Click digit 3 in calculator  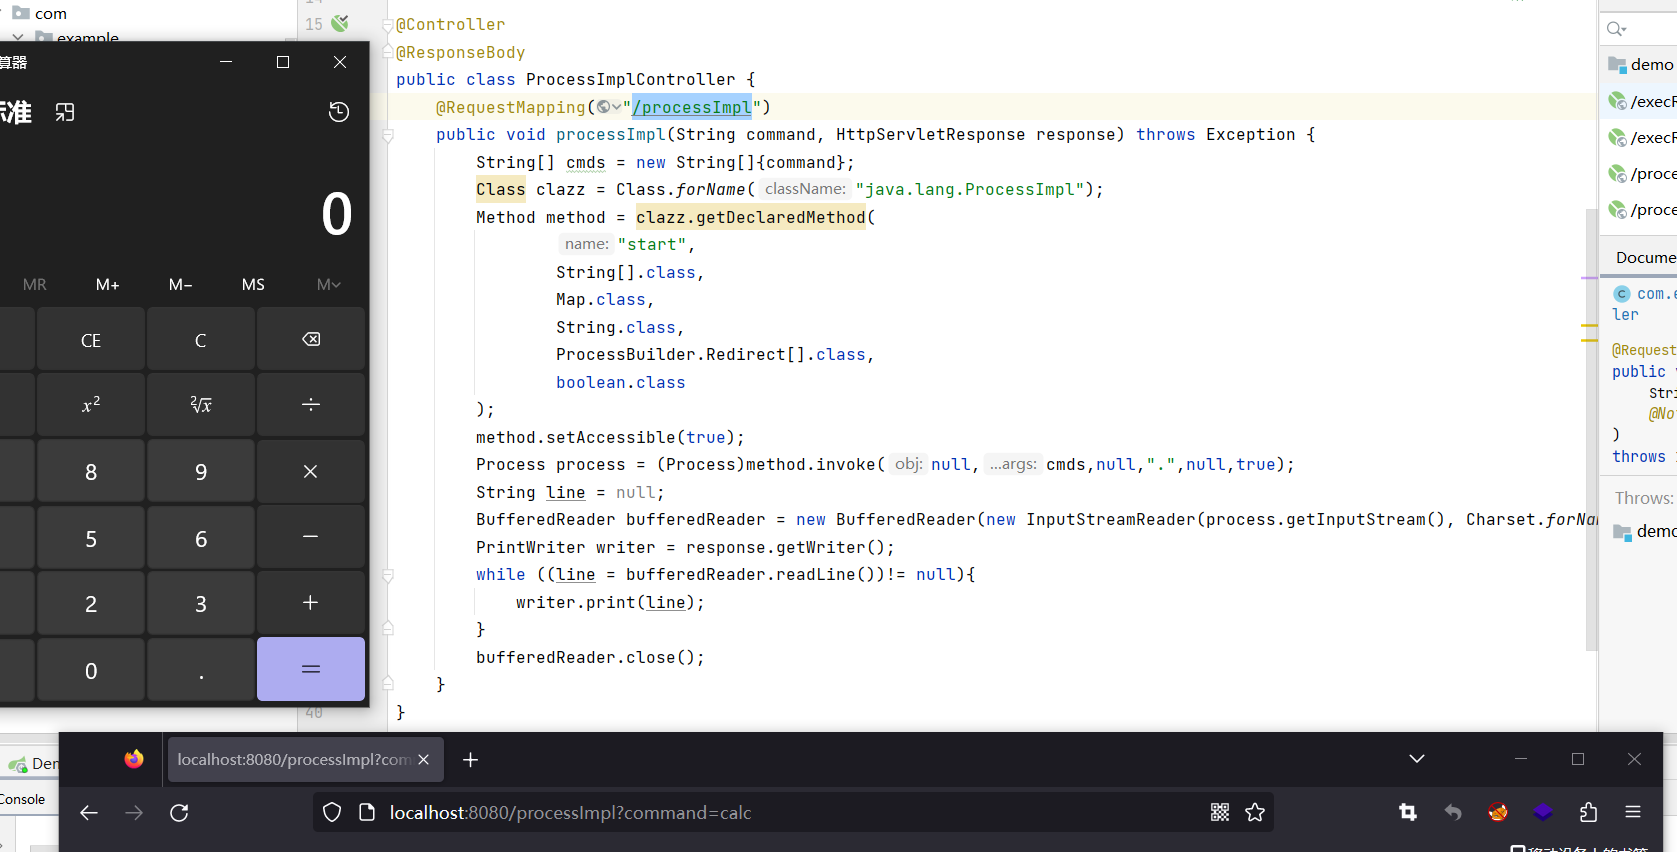point(201,603)
